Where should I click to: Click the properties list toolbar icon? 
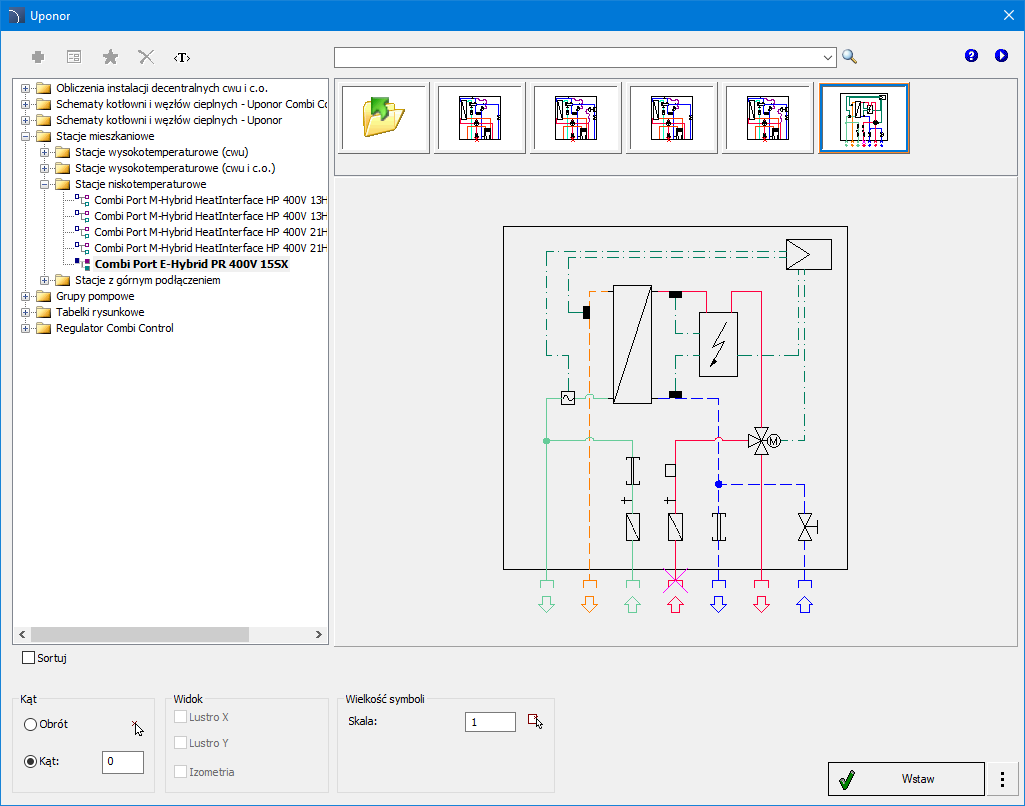coord(74,57)
